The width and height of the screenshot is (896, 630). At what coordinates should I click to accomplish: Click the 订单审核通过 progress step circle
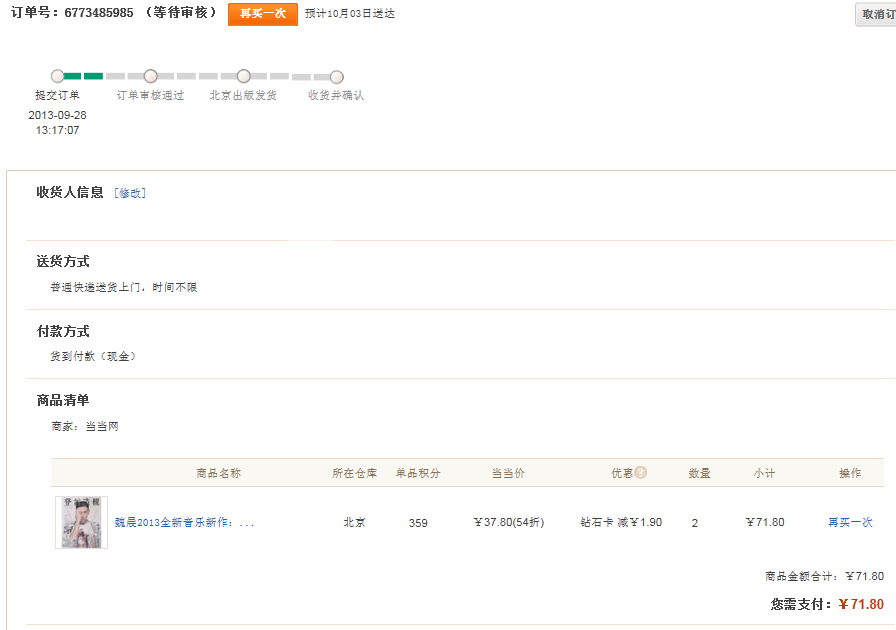150,76
